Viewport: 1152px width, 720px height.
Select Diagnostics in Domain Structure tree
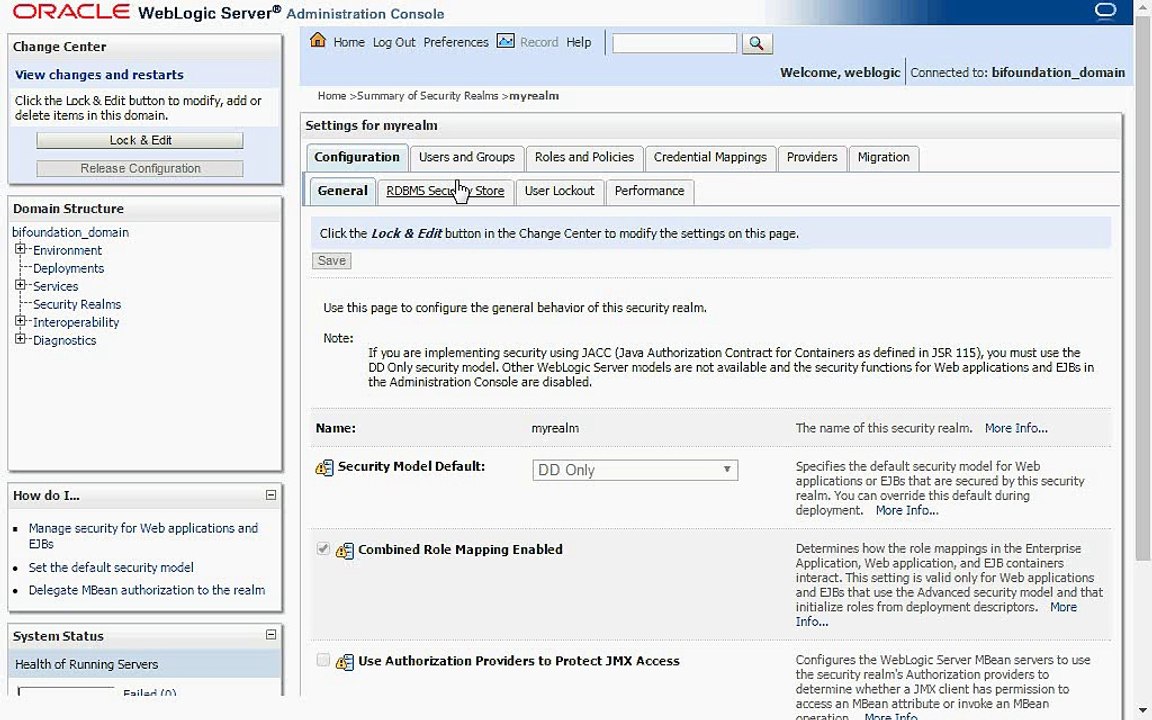click(65, 341)
